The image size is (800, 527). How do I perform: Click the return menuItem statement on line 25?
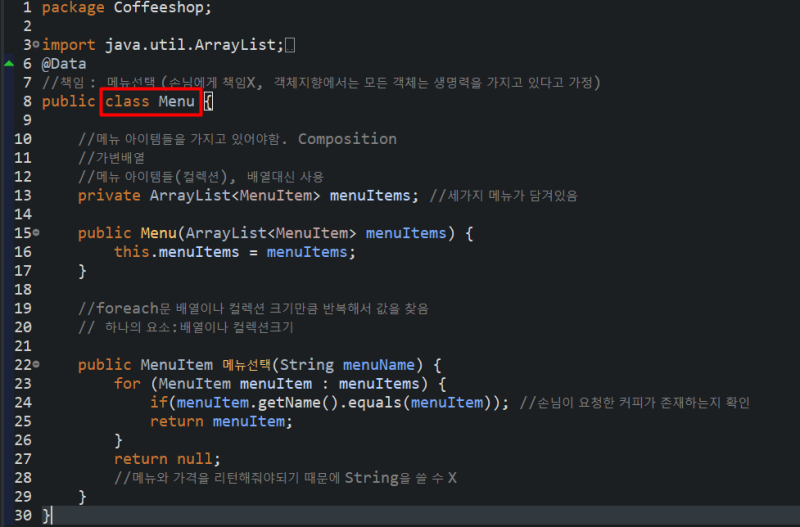point(221,421)
